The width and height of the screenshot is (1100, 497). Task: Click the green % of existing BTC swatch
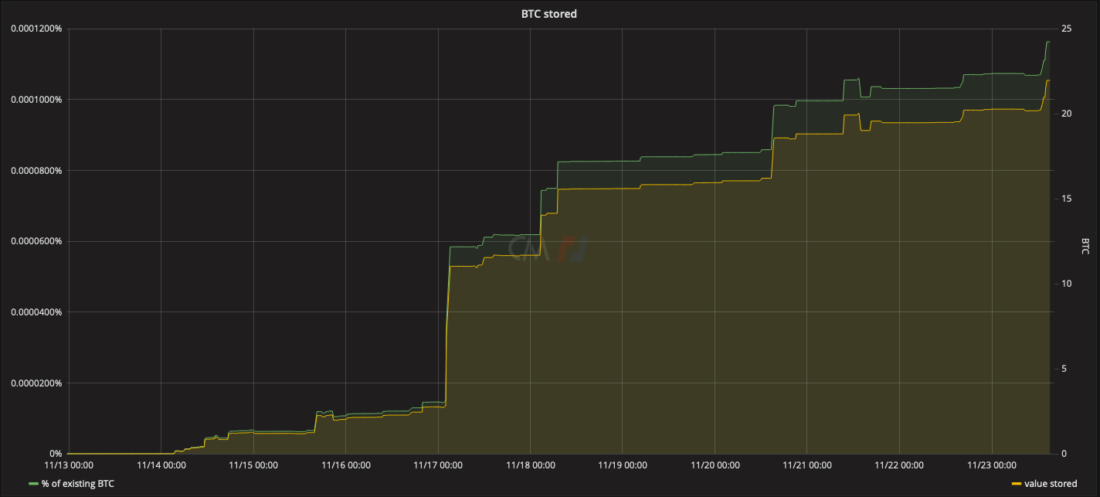(x=32, y=484)
